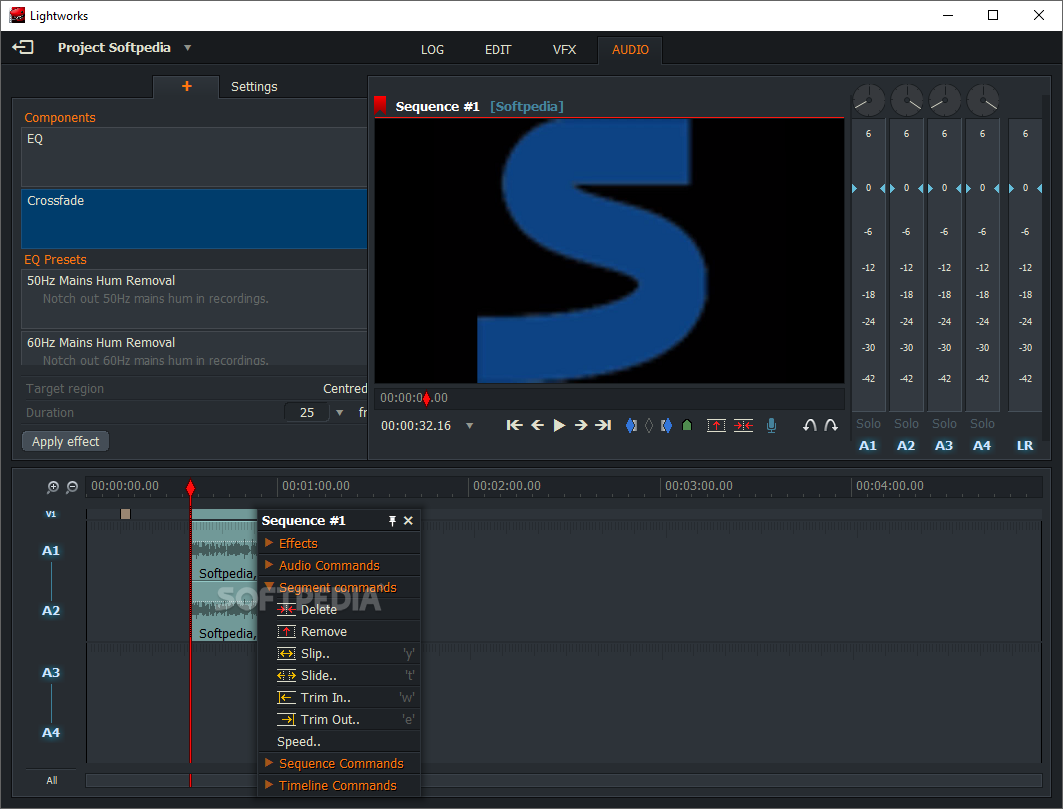
Task: Click the All tracks label
Action: (52, 781)
